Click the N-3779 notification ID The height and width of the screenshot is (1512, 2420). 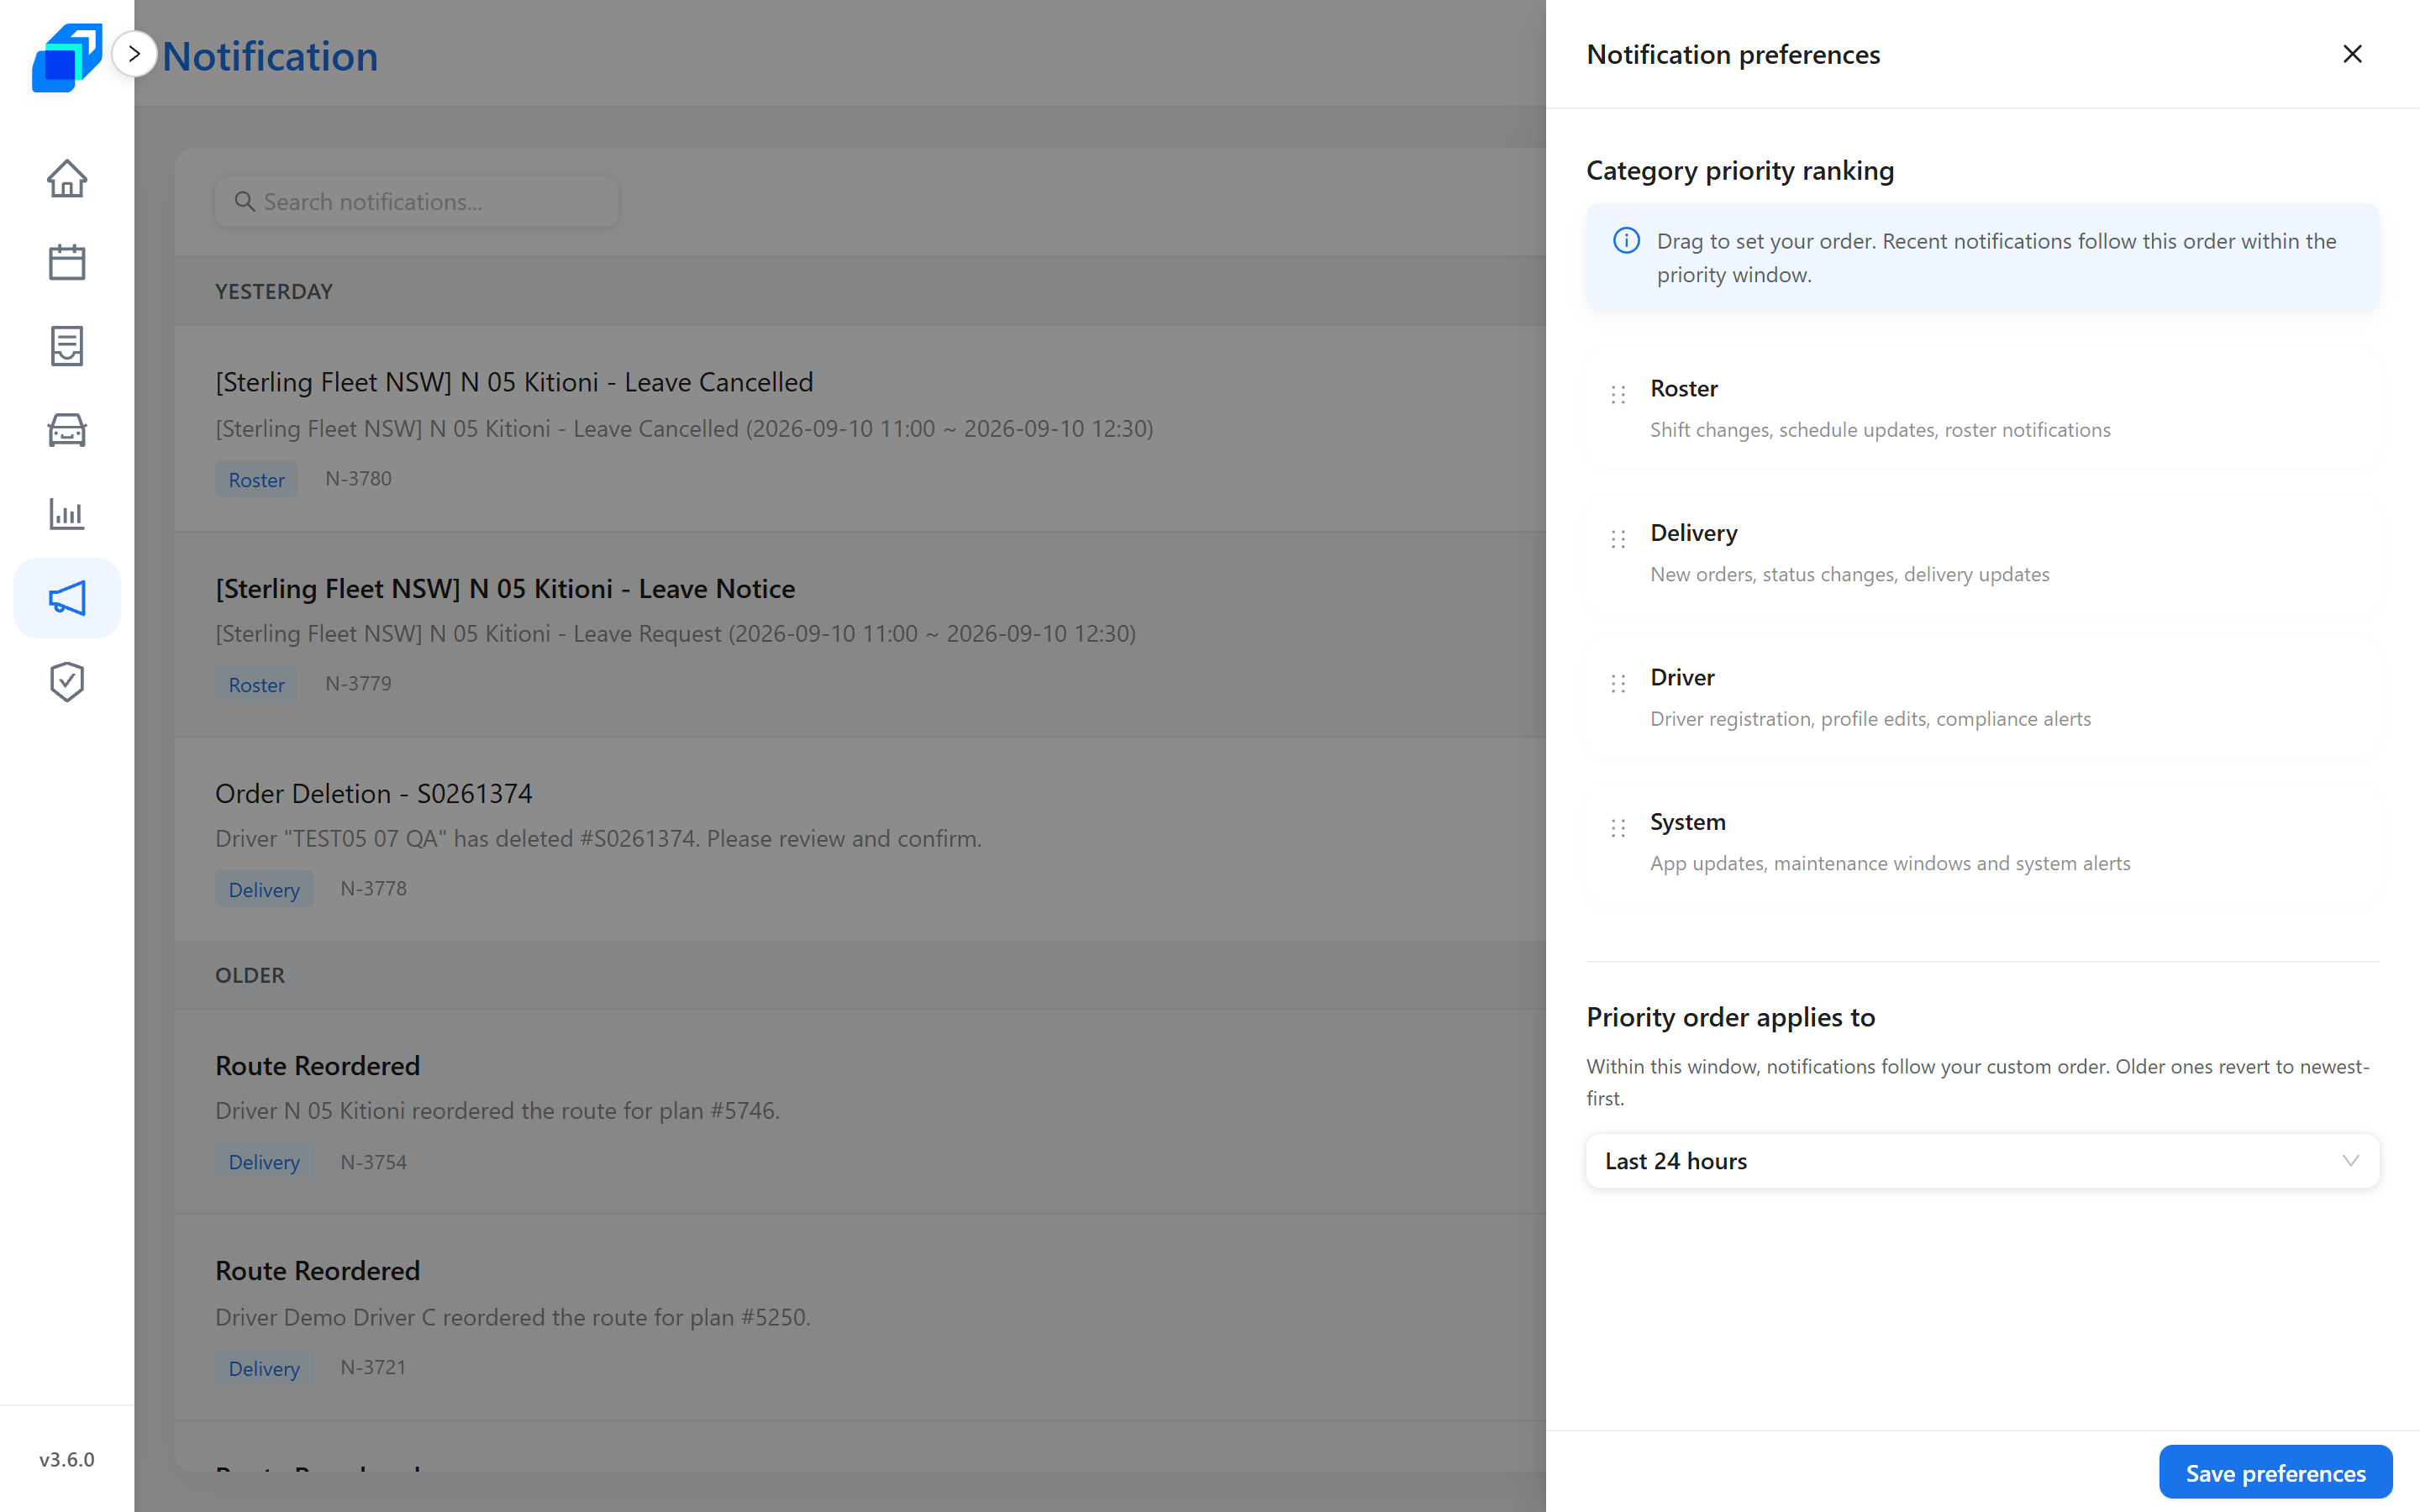point(358,683)
